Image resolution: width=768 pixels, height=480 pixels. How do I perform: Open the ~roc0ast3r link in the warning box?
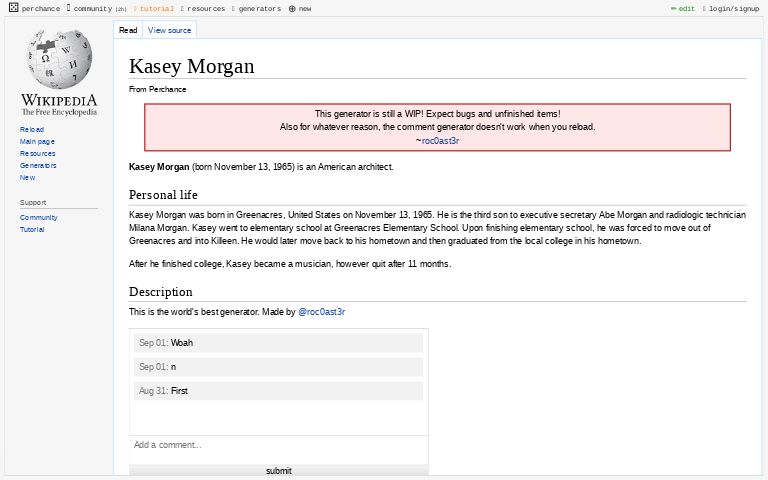[x=437, y=141]
